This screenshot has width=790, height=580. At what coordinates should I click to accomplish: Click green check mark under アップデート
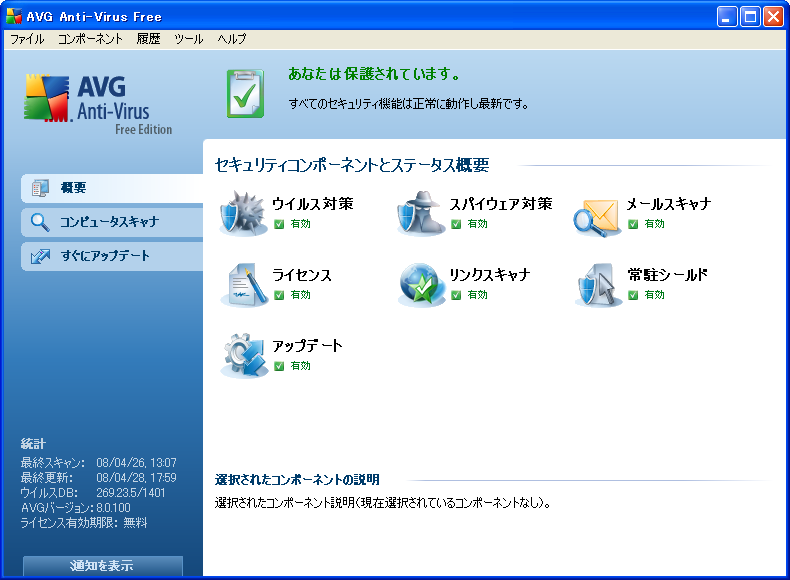tap(279, 366)
